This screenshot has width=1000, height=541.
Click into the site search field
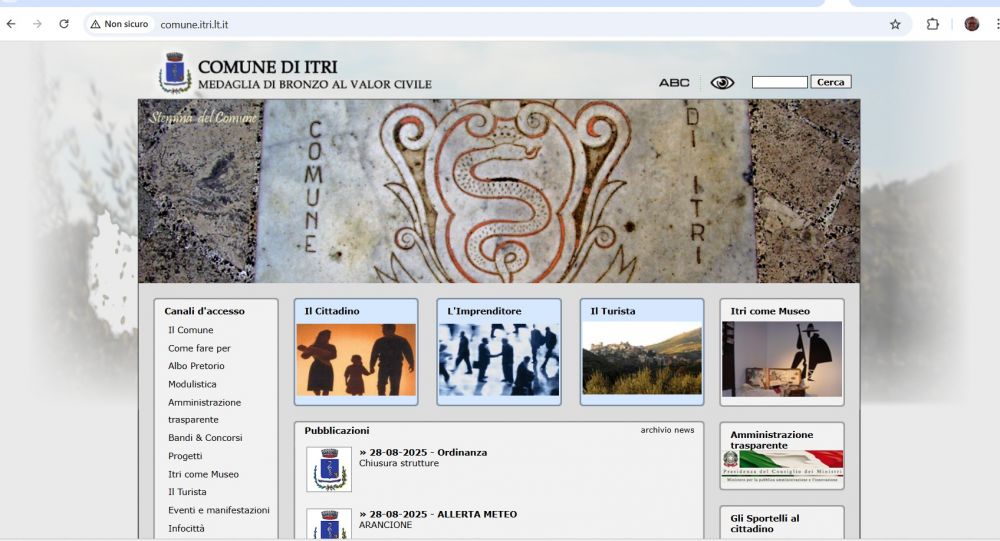[779, 82]
